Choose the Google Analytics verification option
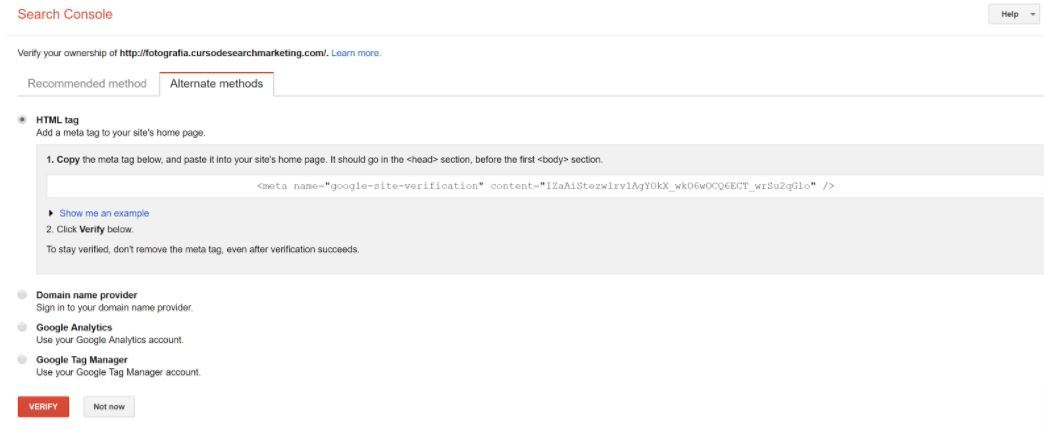Viewport: 1044px width, 430px height. 23,327
